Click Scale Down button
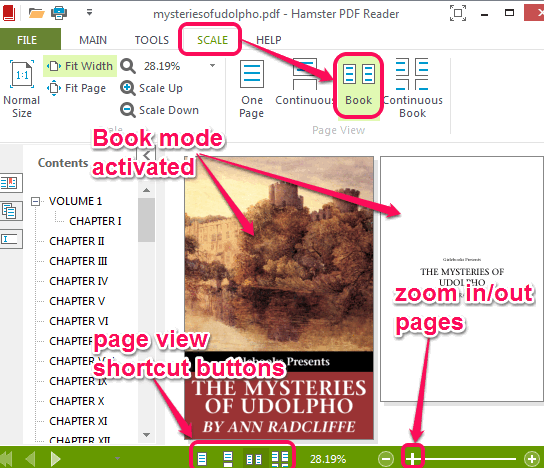The image size is (544, 468). point(160,110)
